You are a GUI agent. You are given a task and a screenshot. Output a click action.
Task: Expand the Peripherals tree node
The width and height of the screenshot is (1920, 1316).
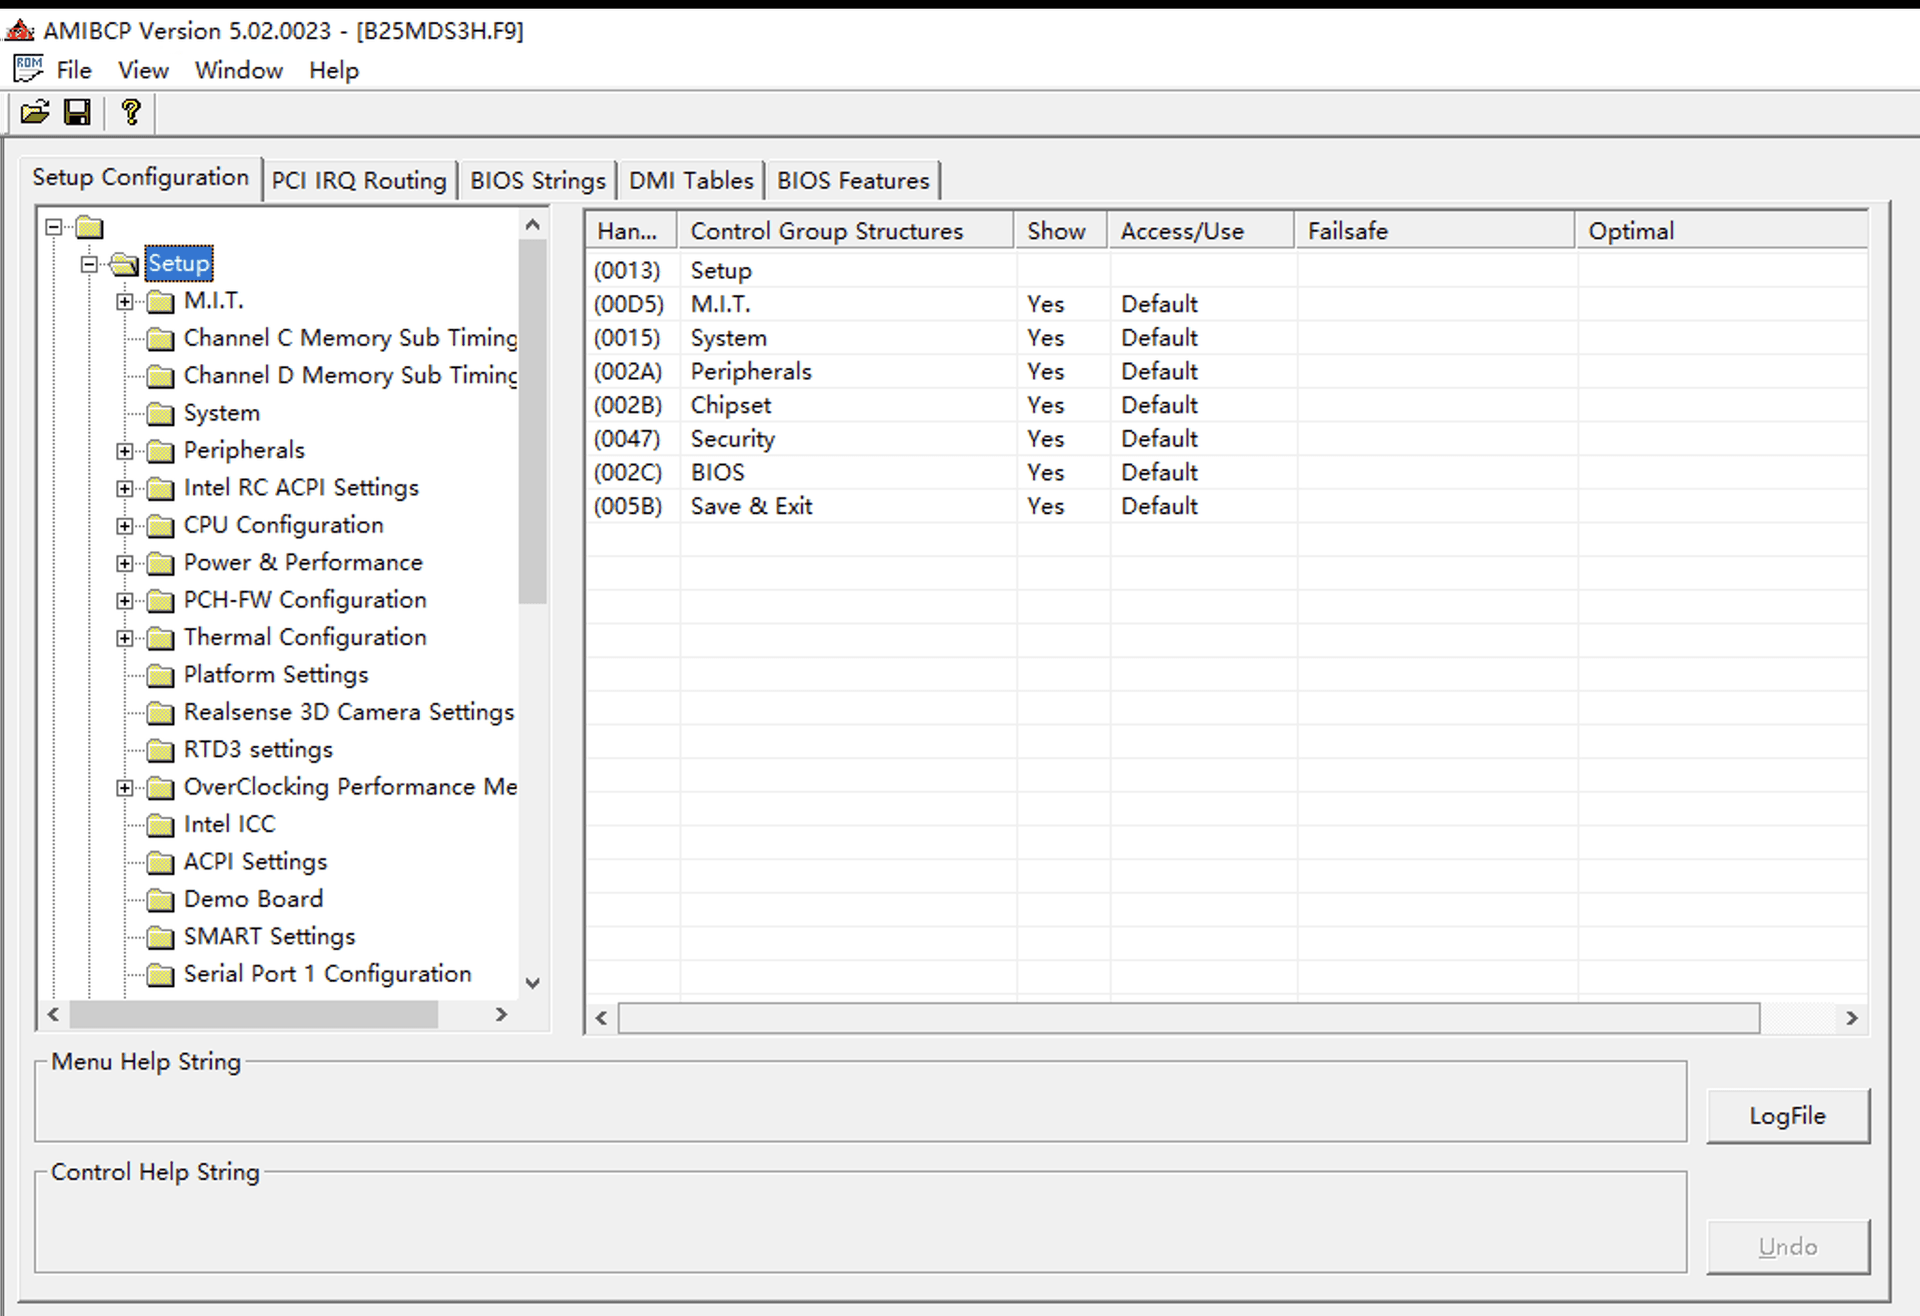tap(124, 451)
